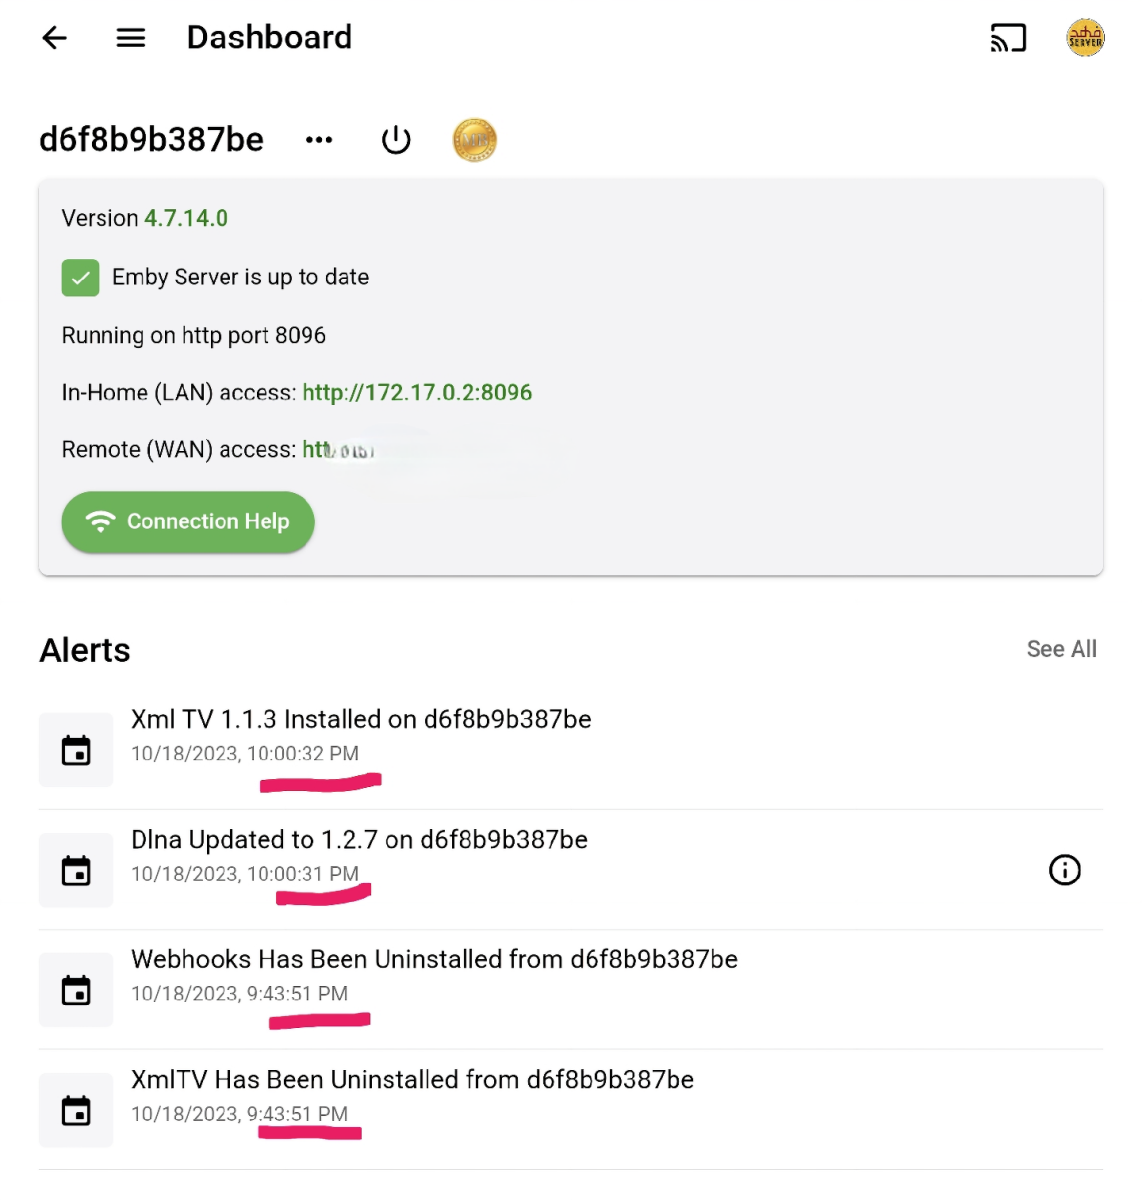Image resolution: width=1142 pixels, height=1200 pixels.
Task: View details via the info icon on Dlna alert
Action: (1065, 870)
